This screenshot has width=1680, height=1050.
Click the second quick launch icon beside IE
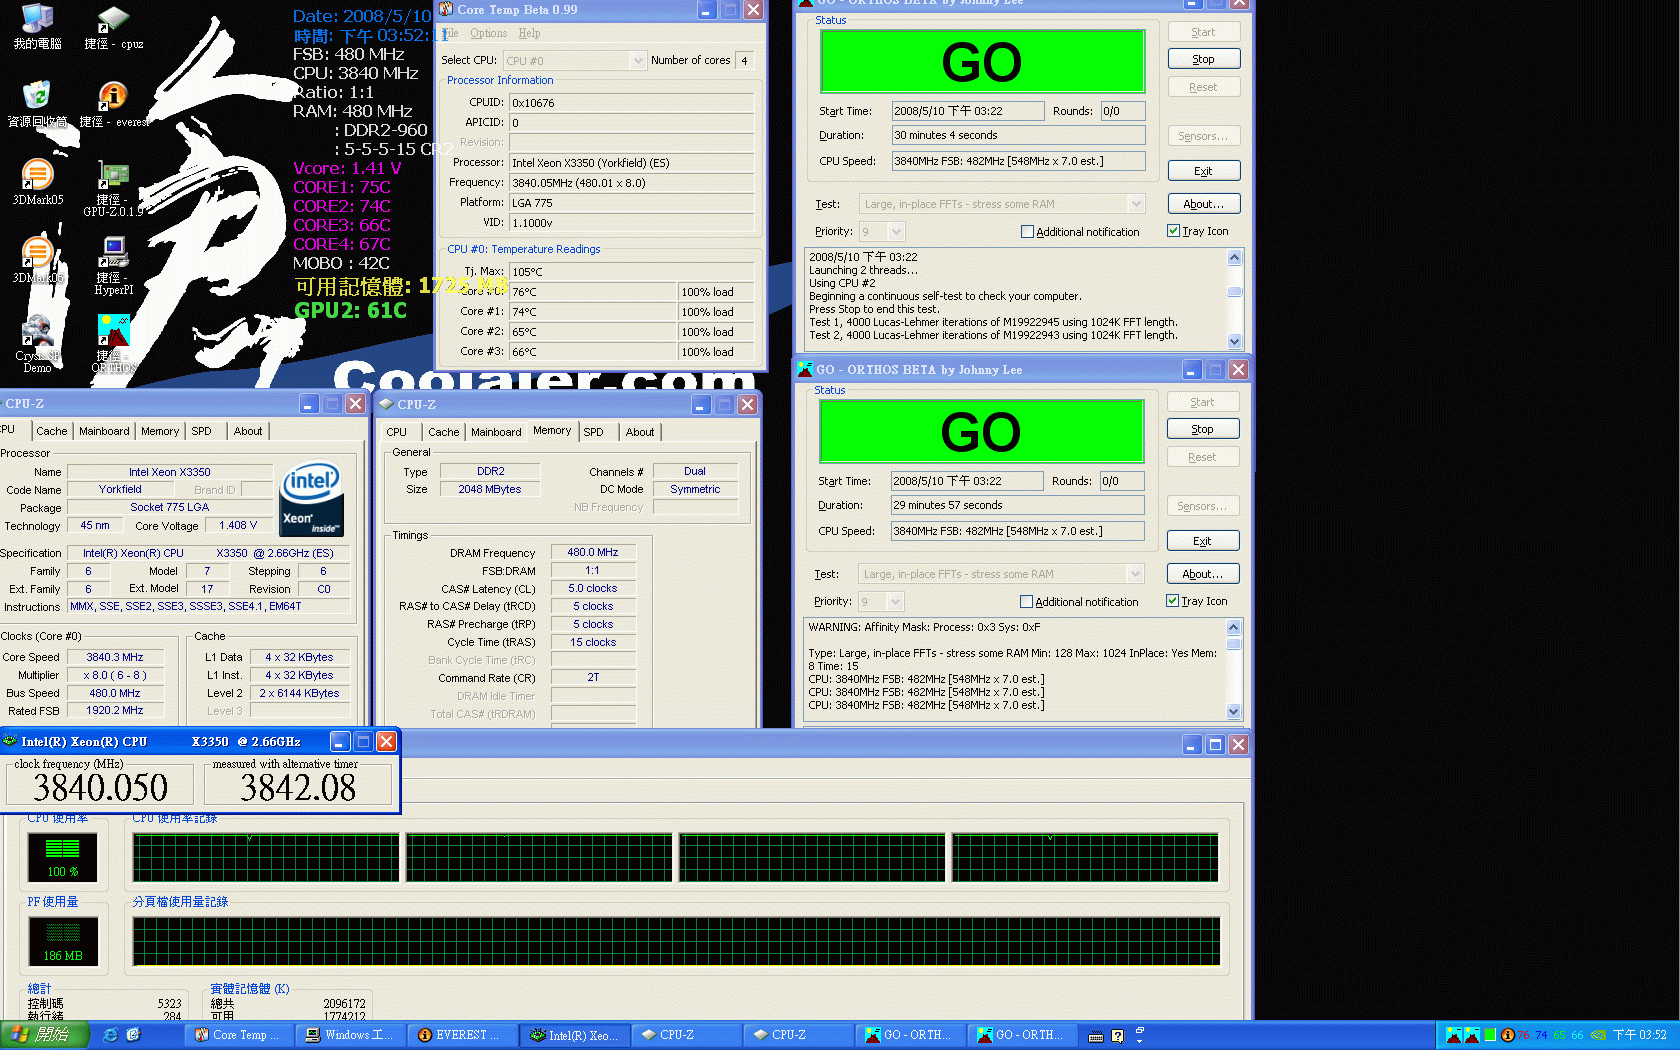click(x=133, y=1035)
